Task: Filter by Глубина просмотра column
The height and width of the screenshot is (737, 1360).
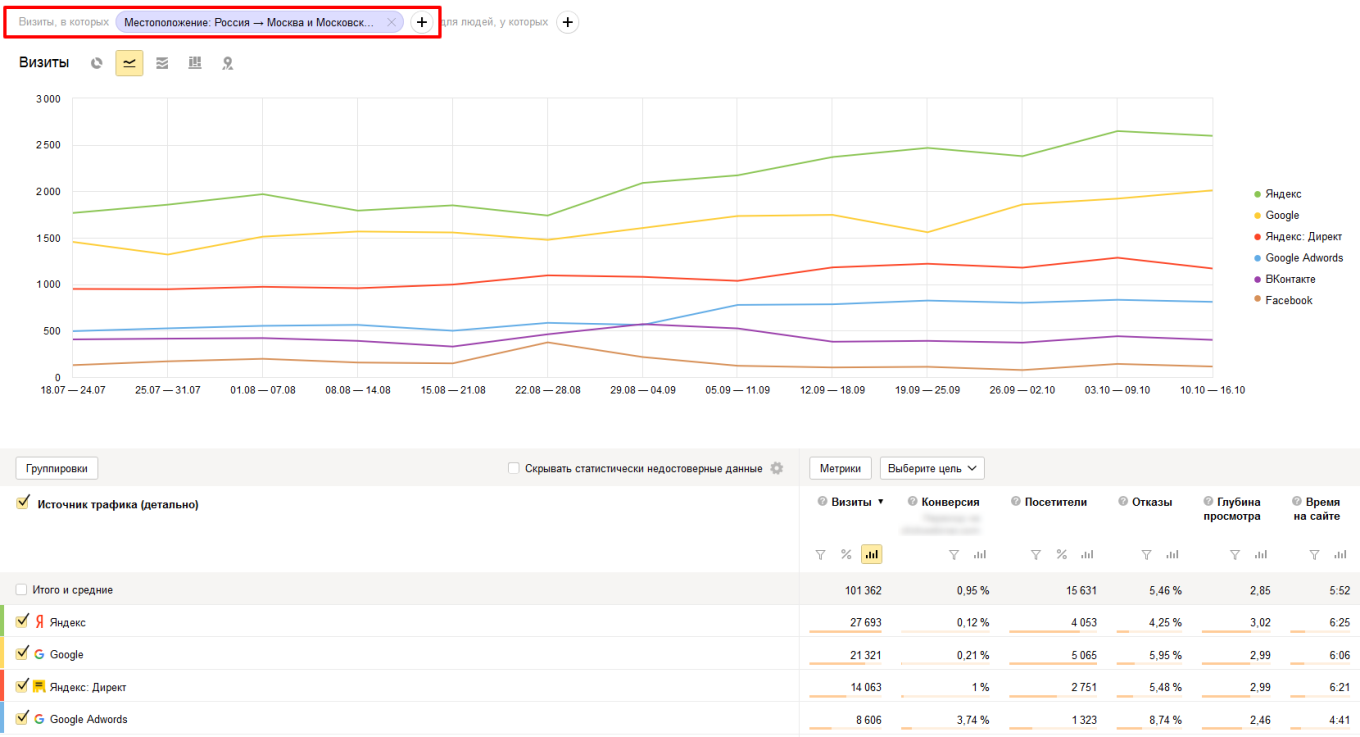Action: (1235, 554)
